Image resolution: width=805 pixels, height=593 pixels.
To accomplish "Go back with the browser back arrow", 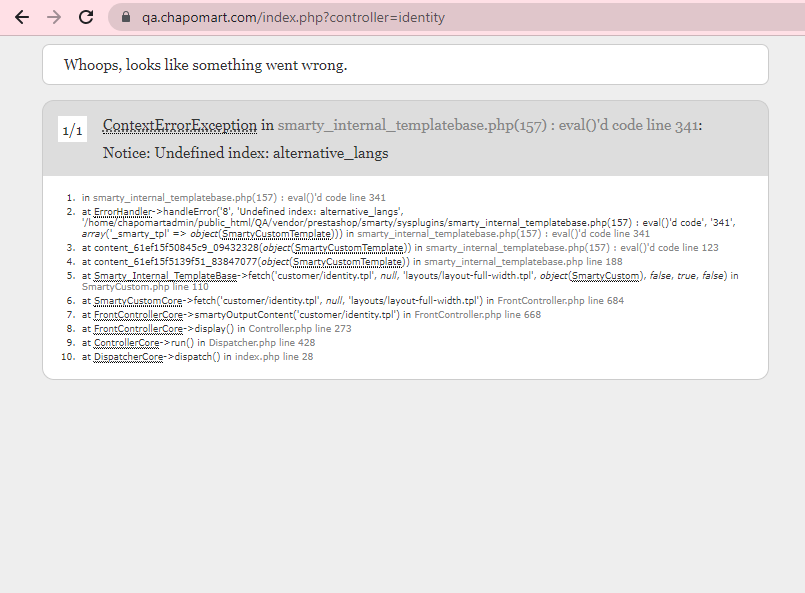I will 22,17.
